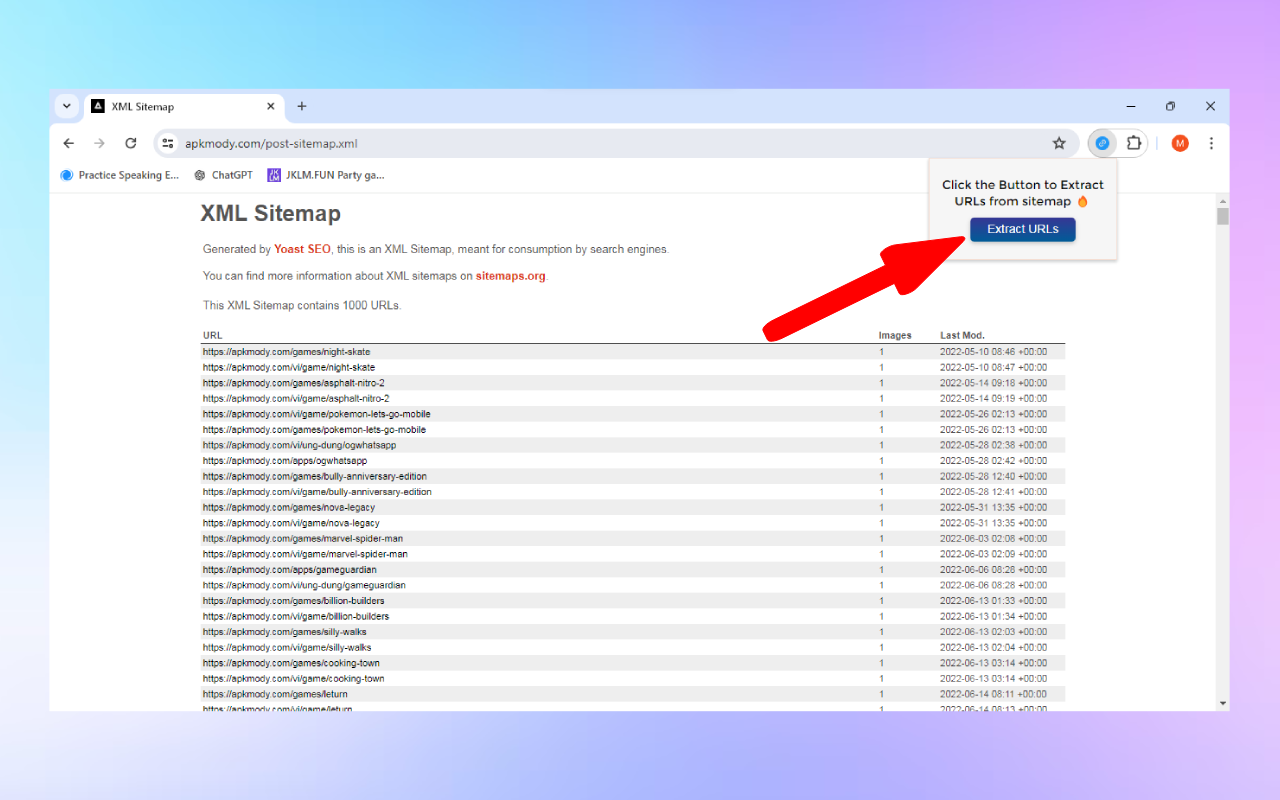
Task: Open https://apkmody.com/games/silly-walks URL
Action: 285,632
